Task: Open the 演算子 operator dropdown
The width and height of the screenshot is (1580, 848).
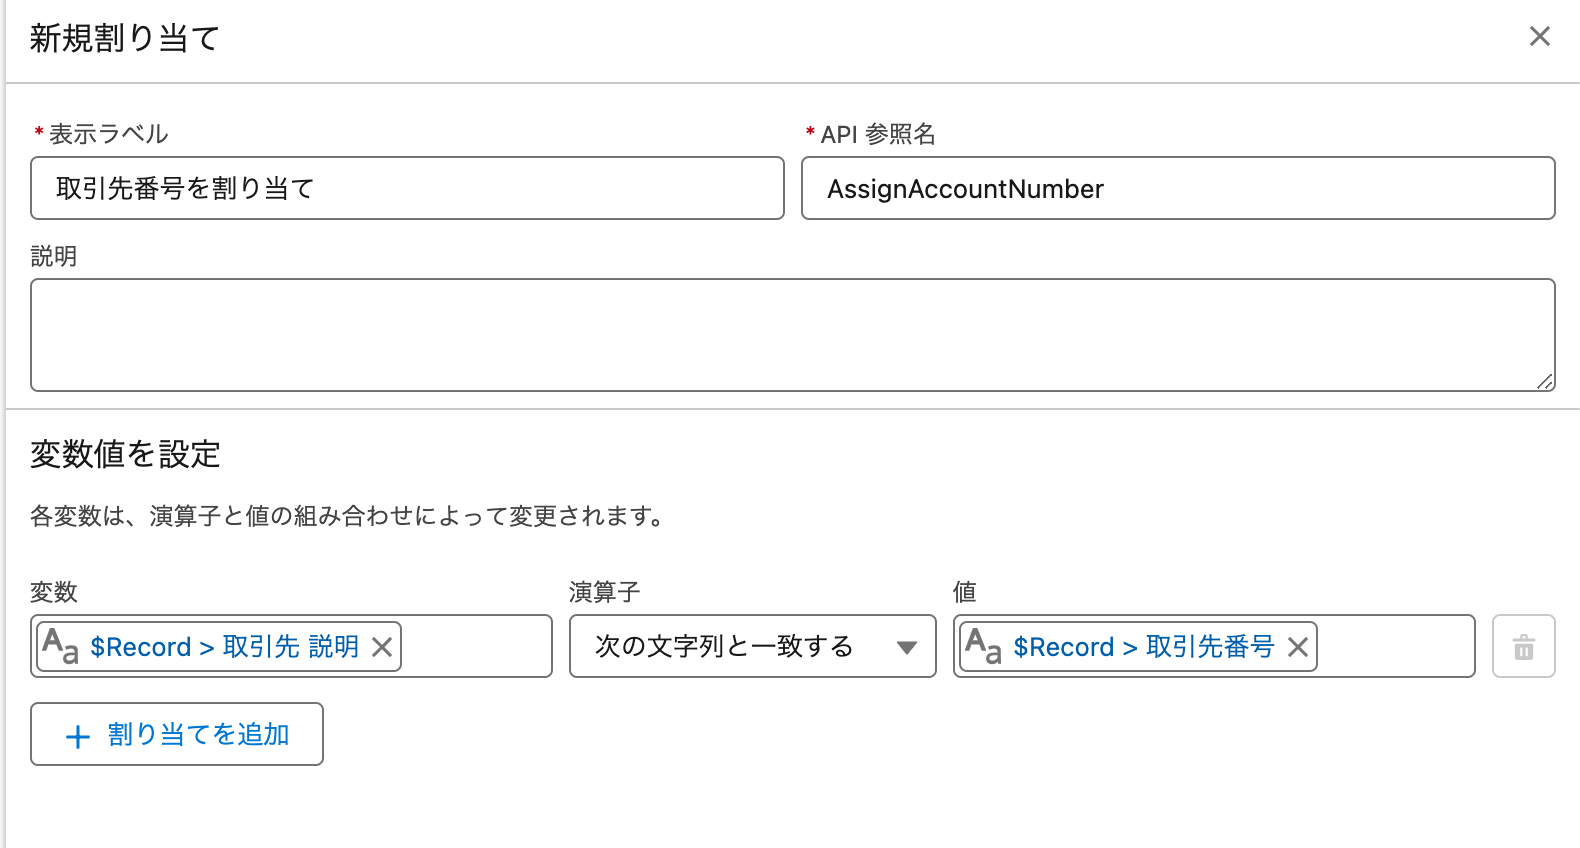Action: pyautogui.click(x=753, y=646)
